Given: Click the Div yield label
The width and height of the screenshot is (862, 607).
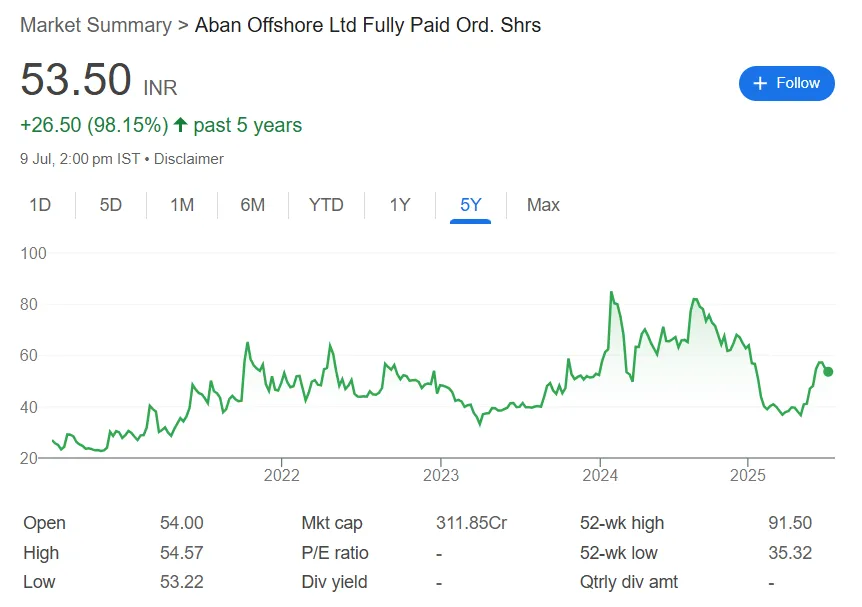Looking at the screenshot, I should coord(334,582).
